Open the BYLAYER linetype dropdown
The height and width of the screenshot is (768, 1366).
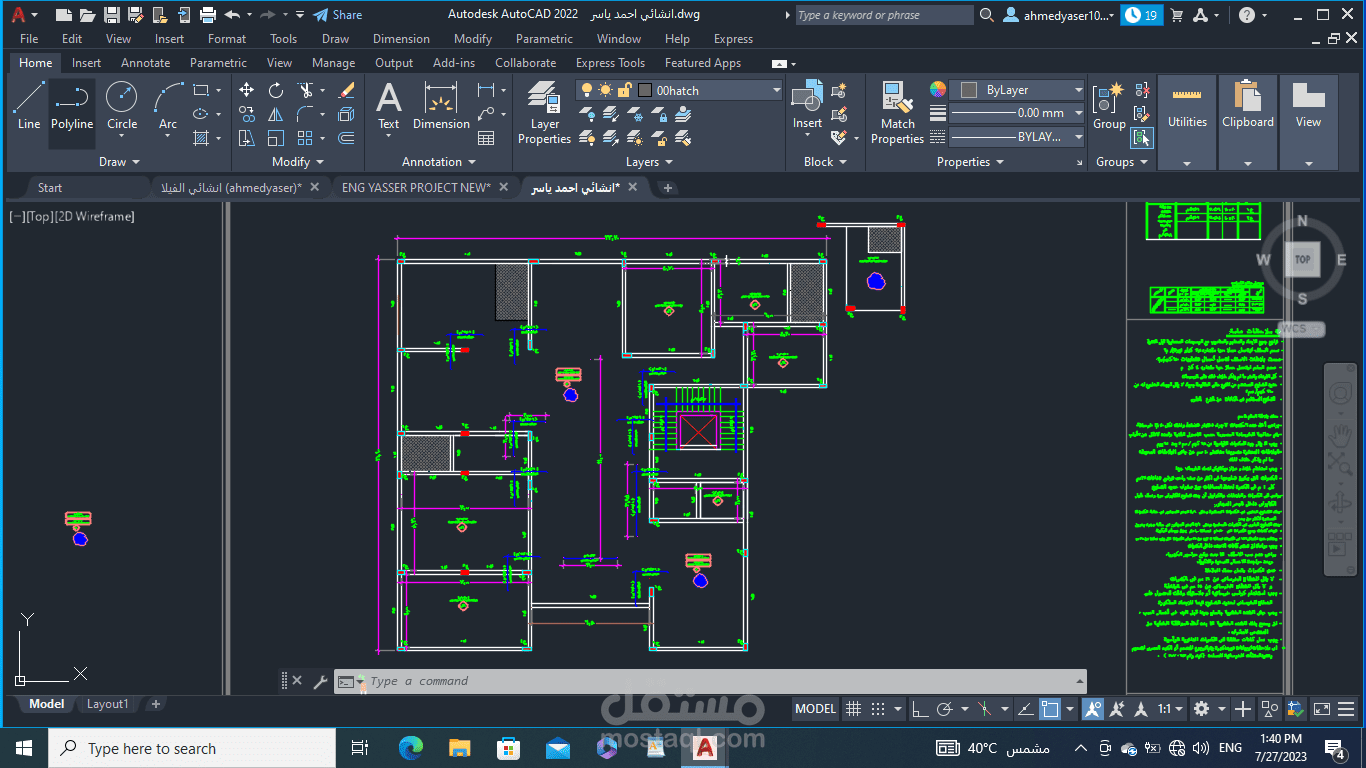click(1078, 137)
